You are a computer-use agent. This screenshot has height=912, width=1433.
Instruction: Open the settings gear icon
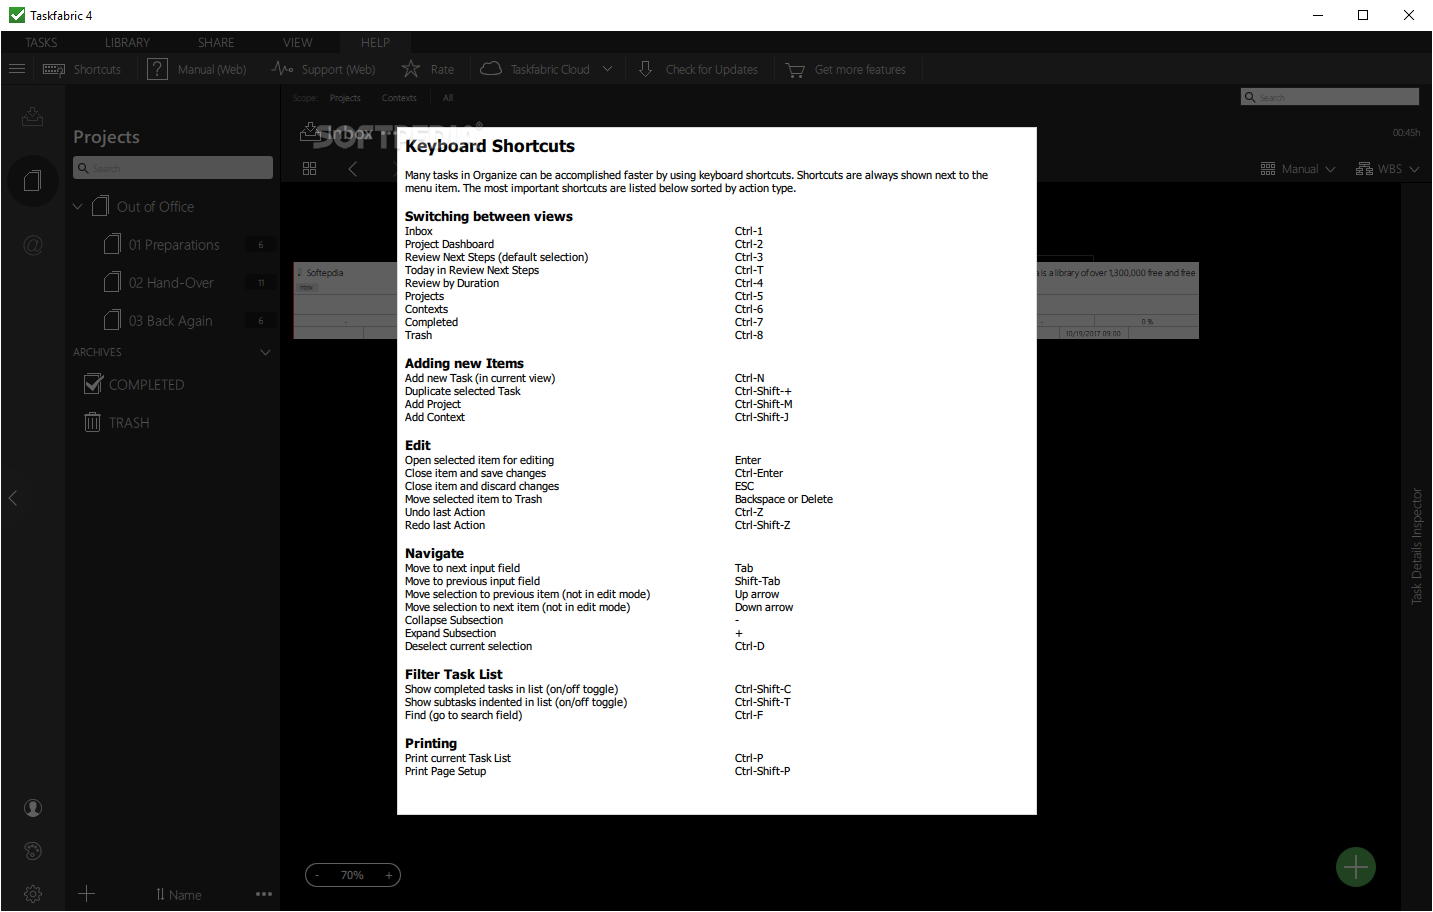33,894
